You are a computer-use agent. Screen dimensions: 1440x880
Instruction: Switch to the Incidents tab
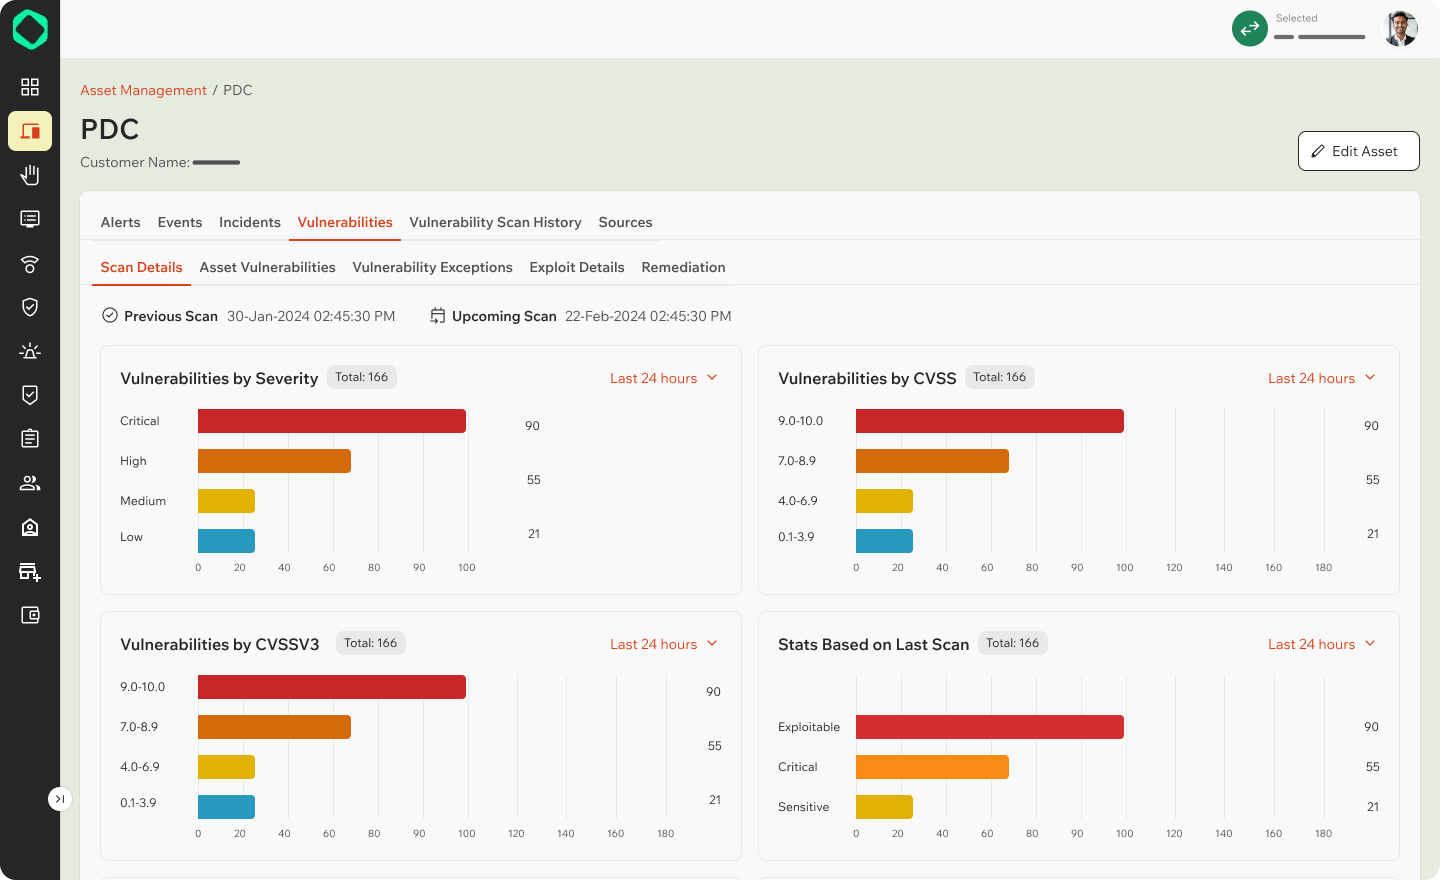tap(250, 222)
